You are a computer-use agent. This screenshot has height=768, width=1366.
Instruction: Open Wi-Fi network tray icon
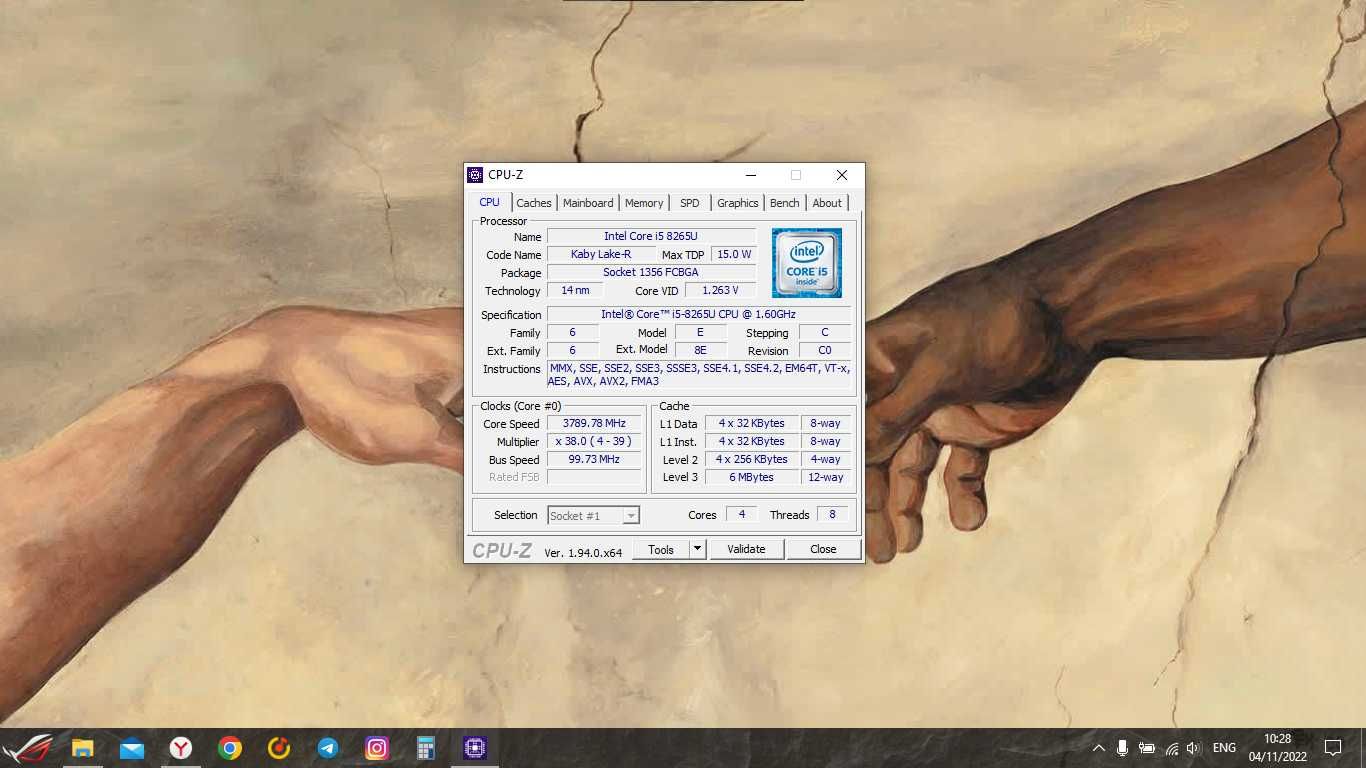(1171, 748)
